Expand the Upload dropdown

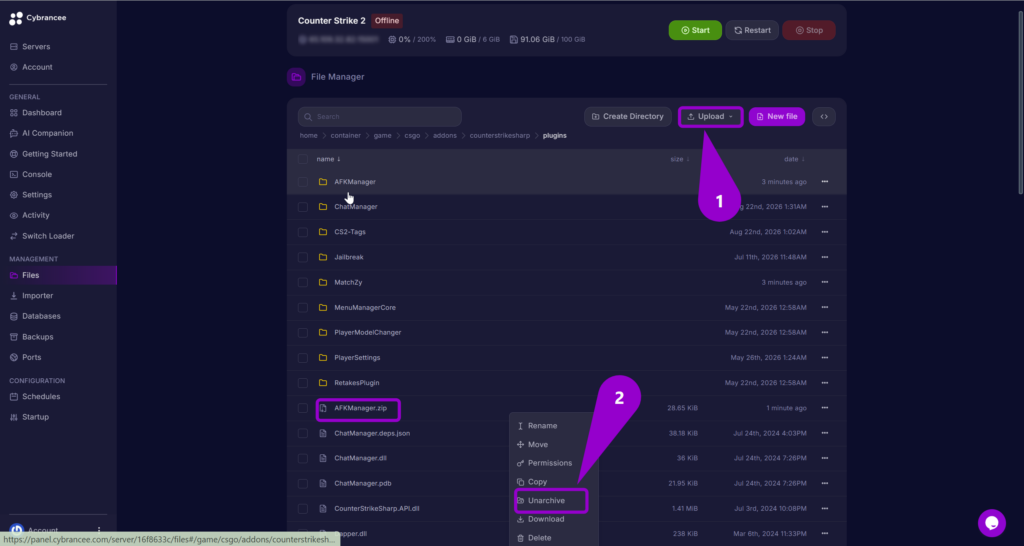coord(711,116)
